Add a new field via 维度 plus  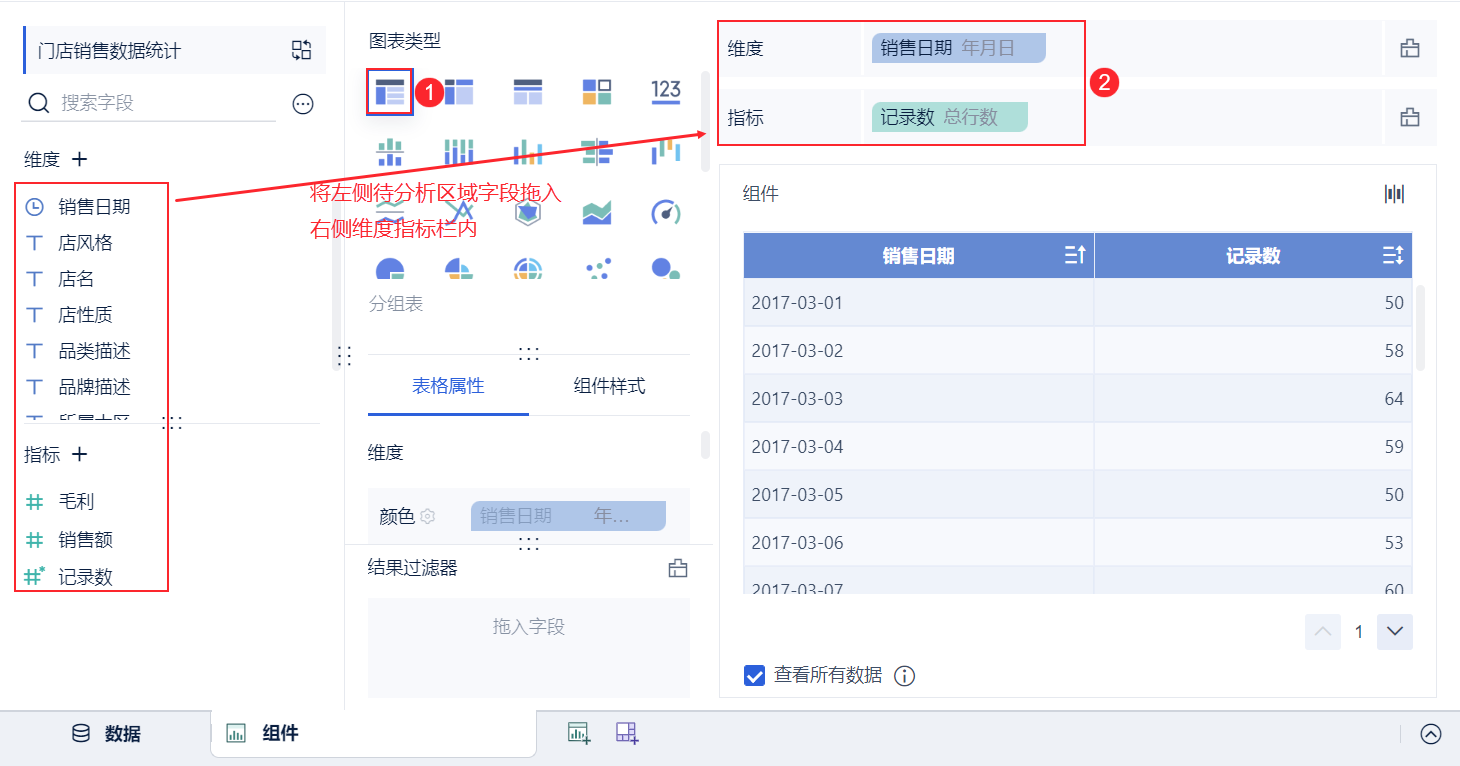click(80, 159)
